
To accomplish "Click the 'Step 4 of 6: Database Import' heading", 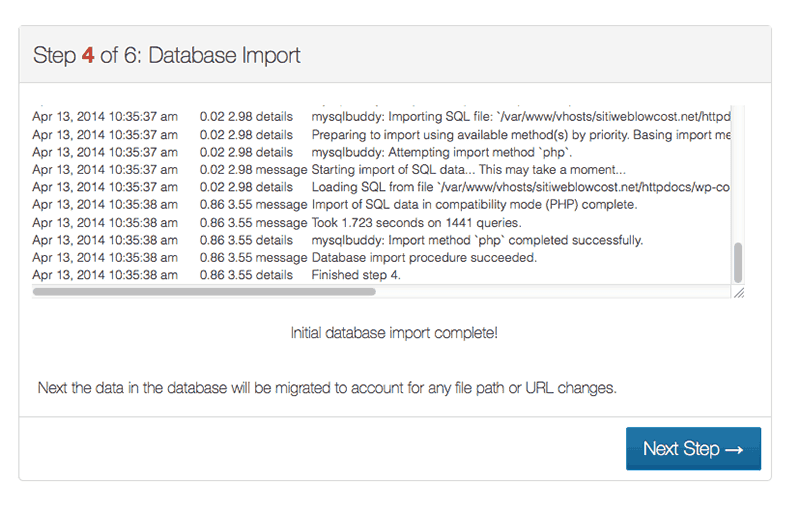I will tap(167, 55).
